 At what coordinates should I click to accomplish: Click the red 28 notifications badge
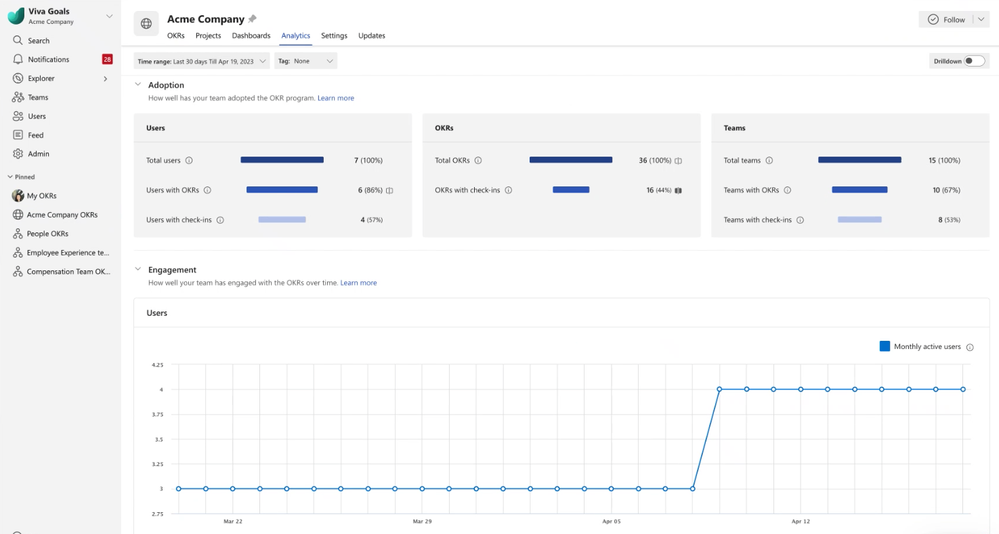pos(107,59)
